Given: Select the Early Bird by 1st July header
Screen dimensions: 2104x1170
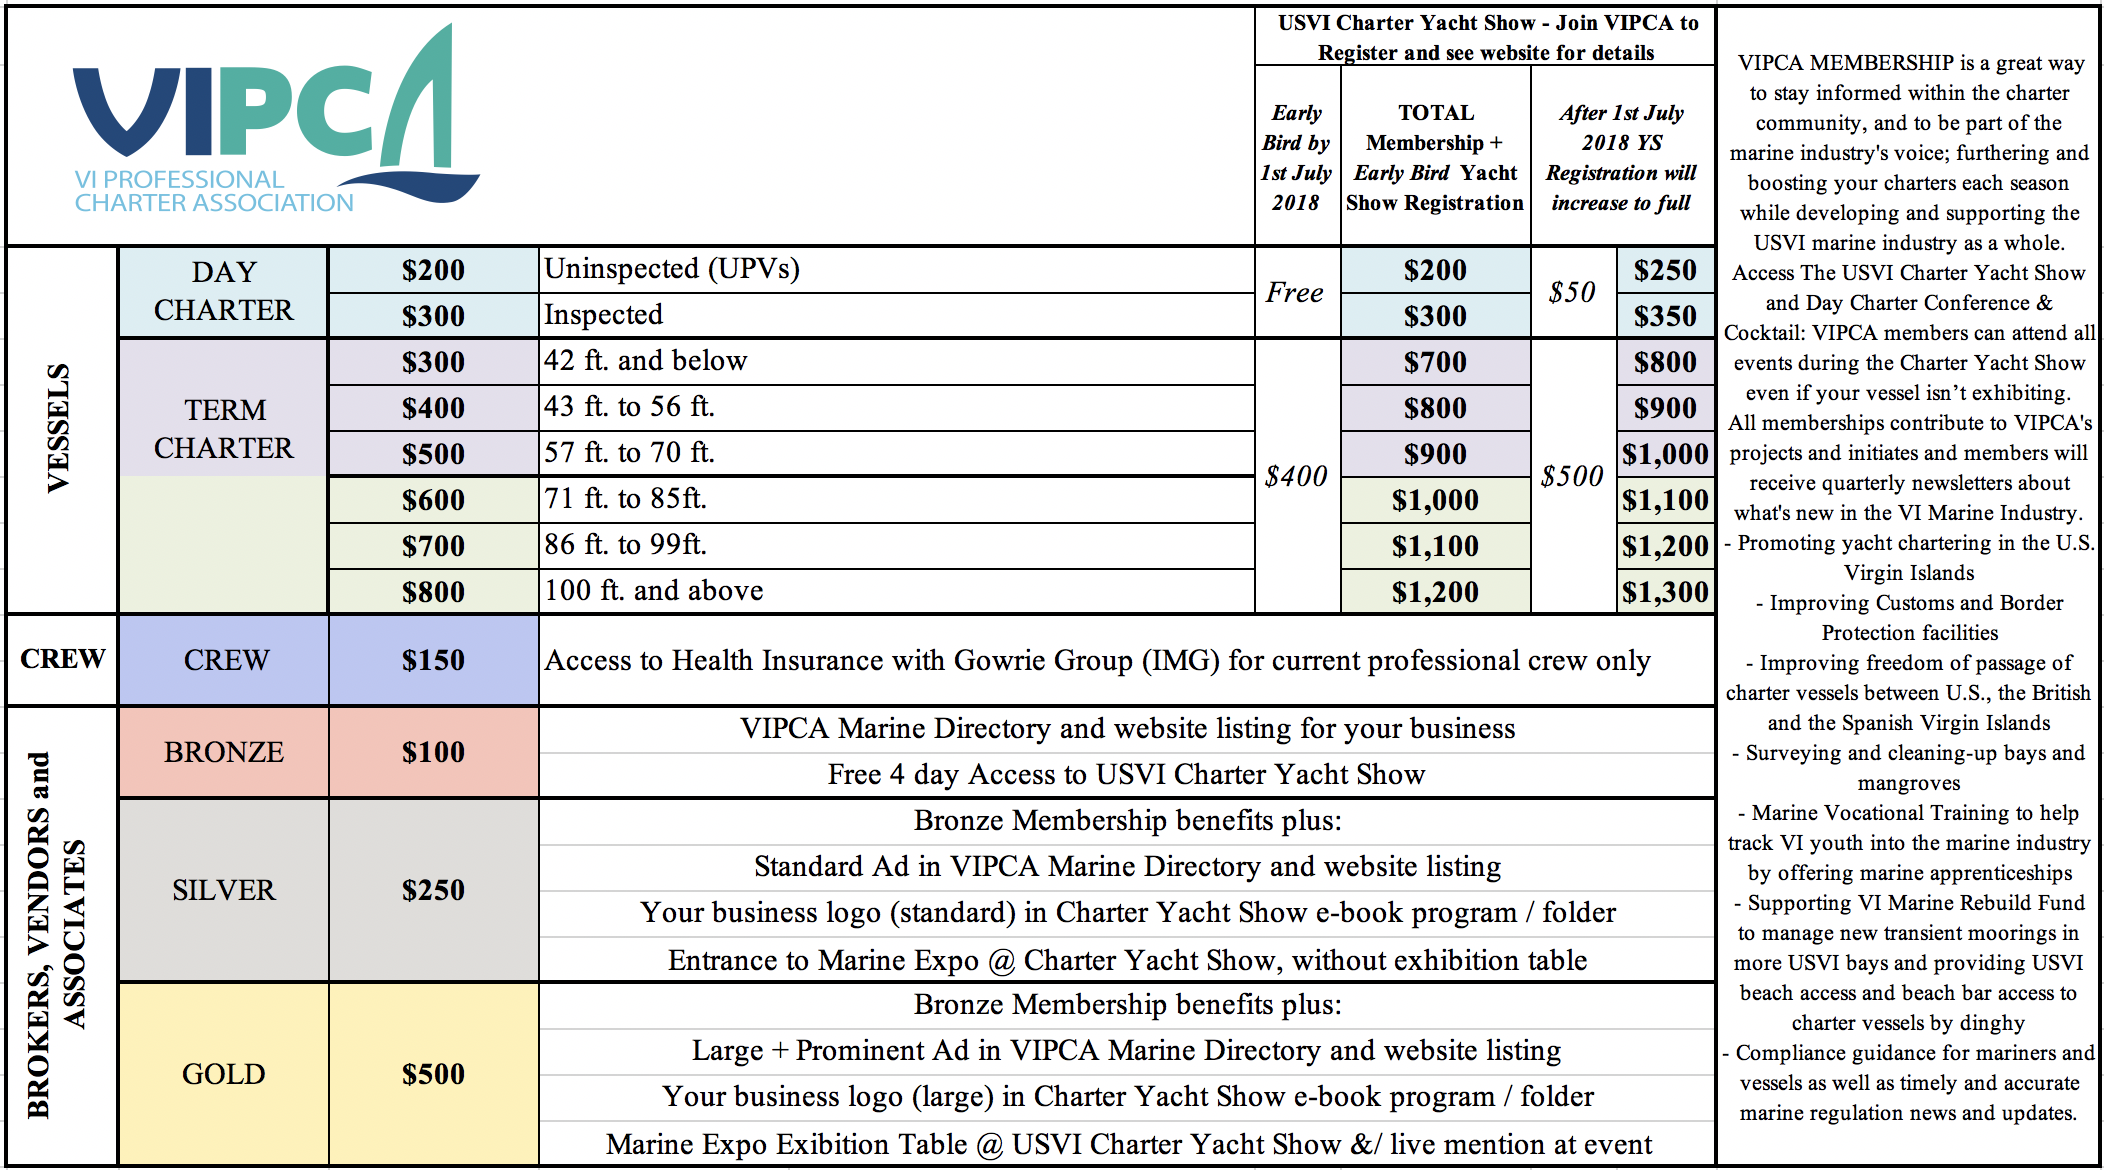Looking at the screenshot, I should click(1296, 157).
